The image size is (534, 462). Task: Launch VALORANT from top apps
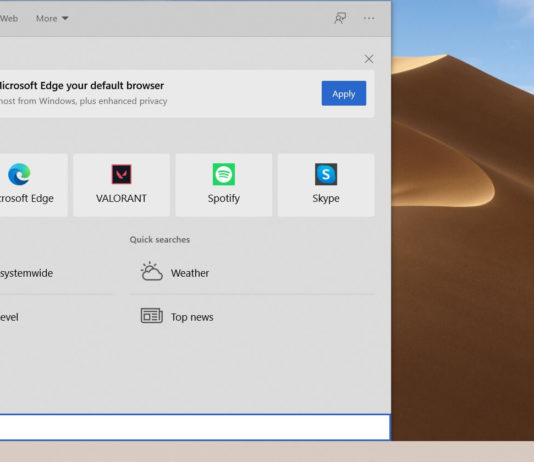coord(122,185)
